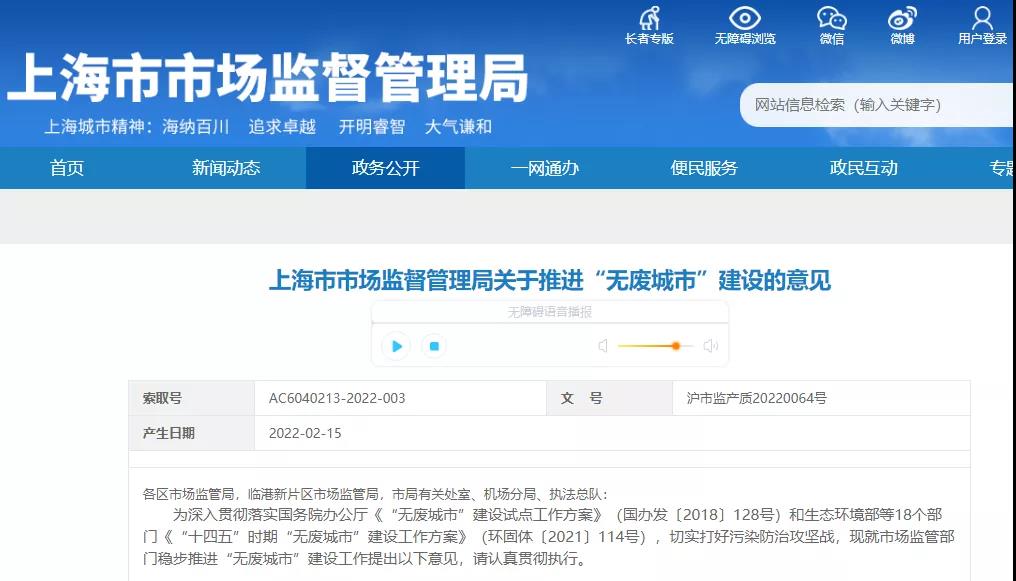Viewport: 1016px width, 581px height.
Task: Mute the left speaker icon
Action: [x=604, y=345]
